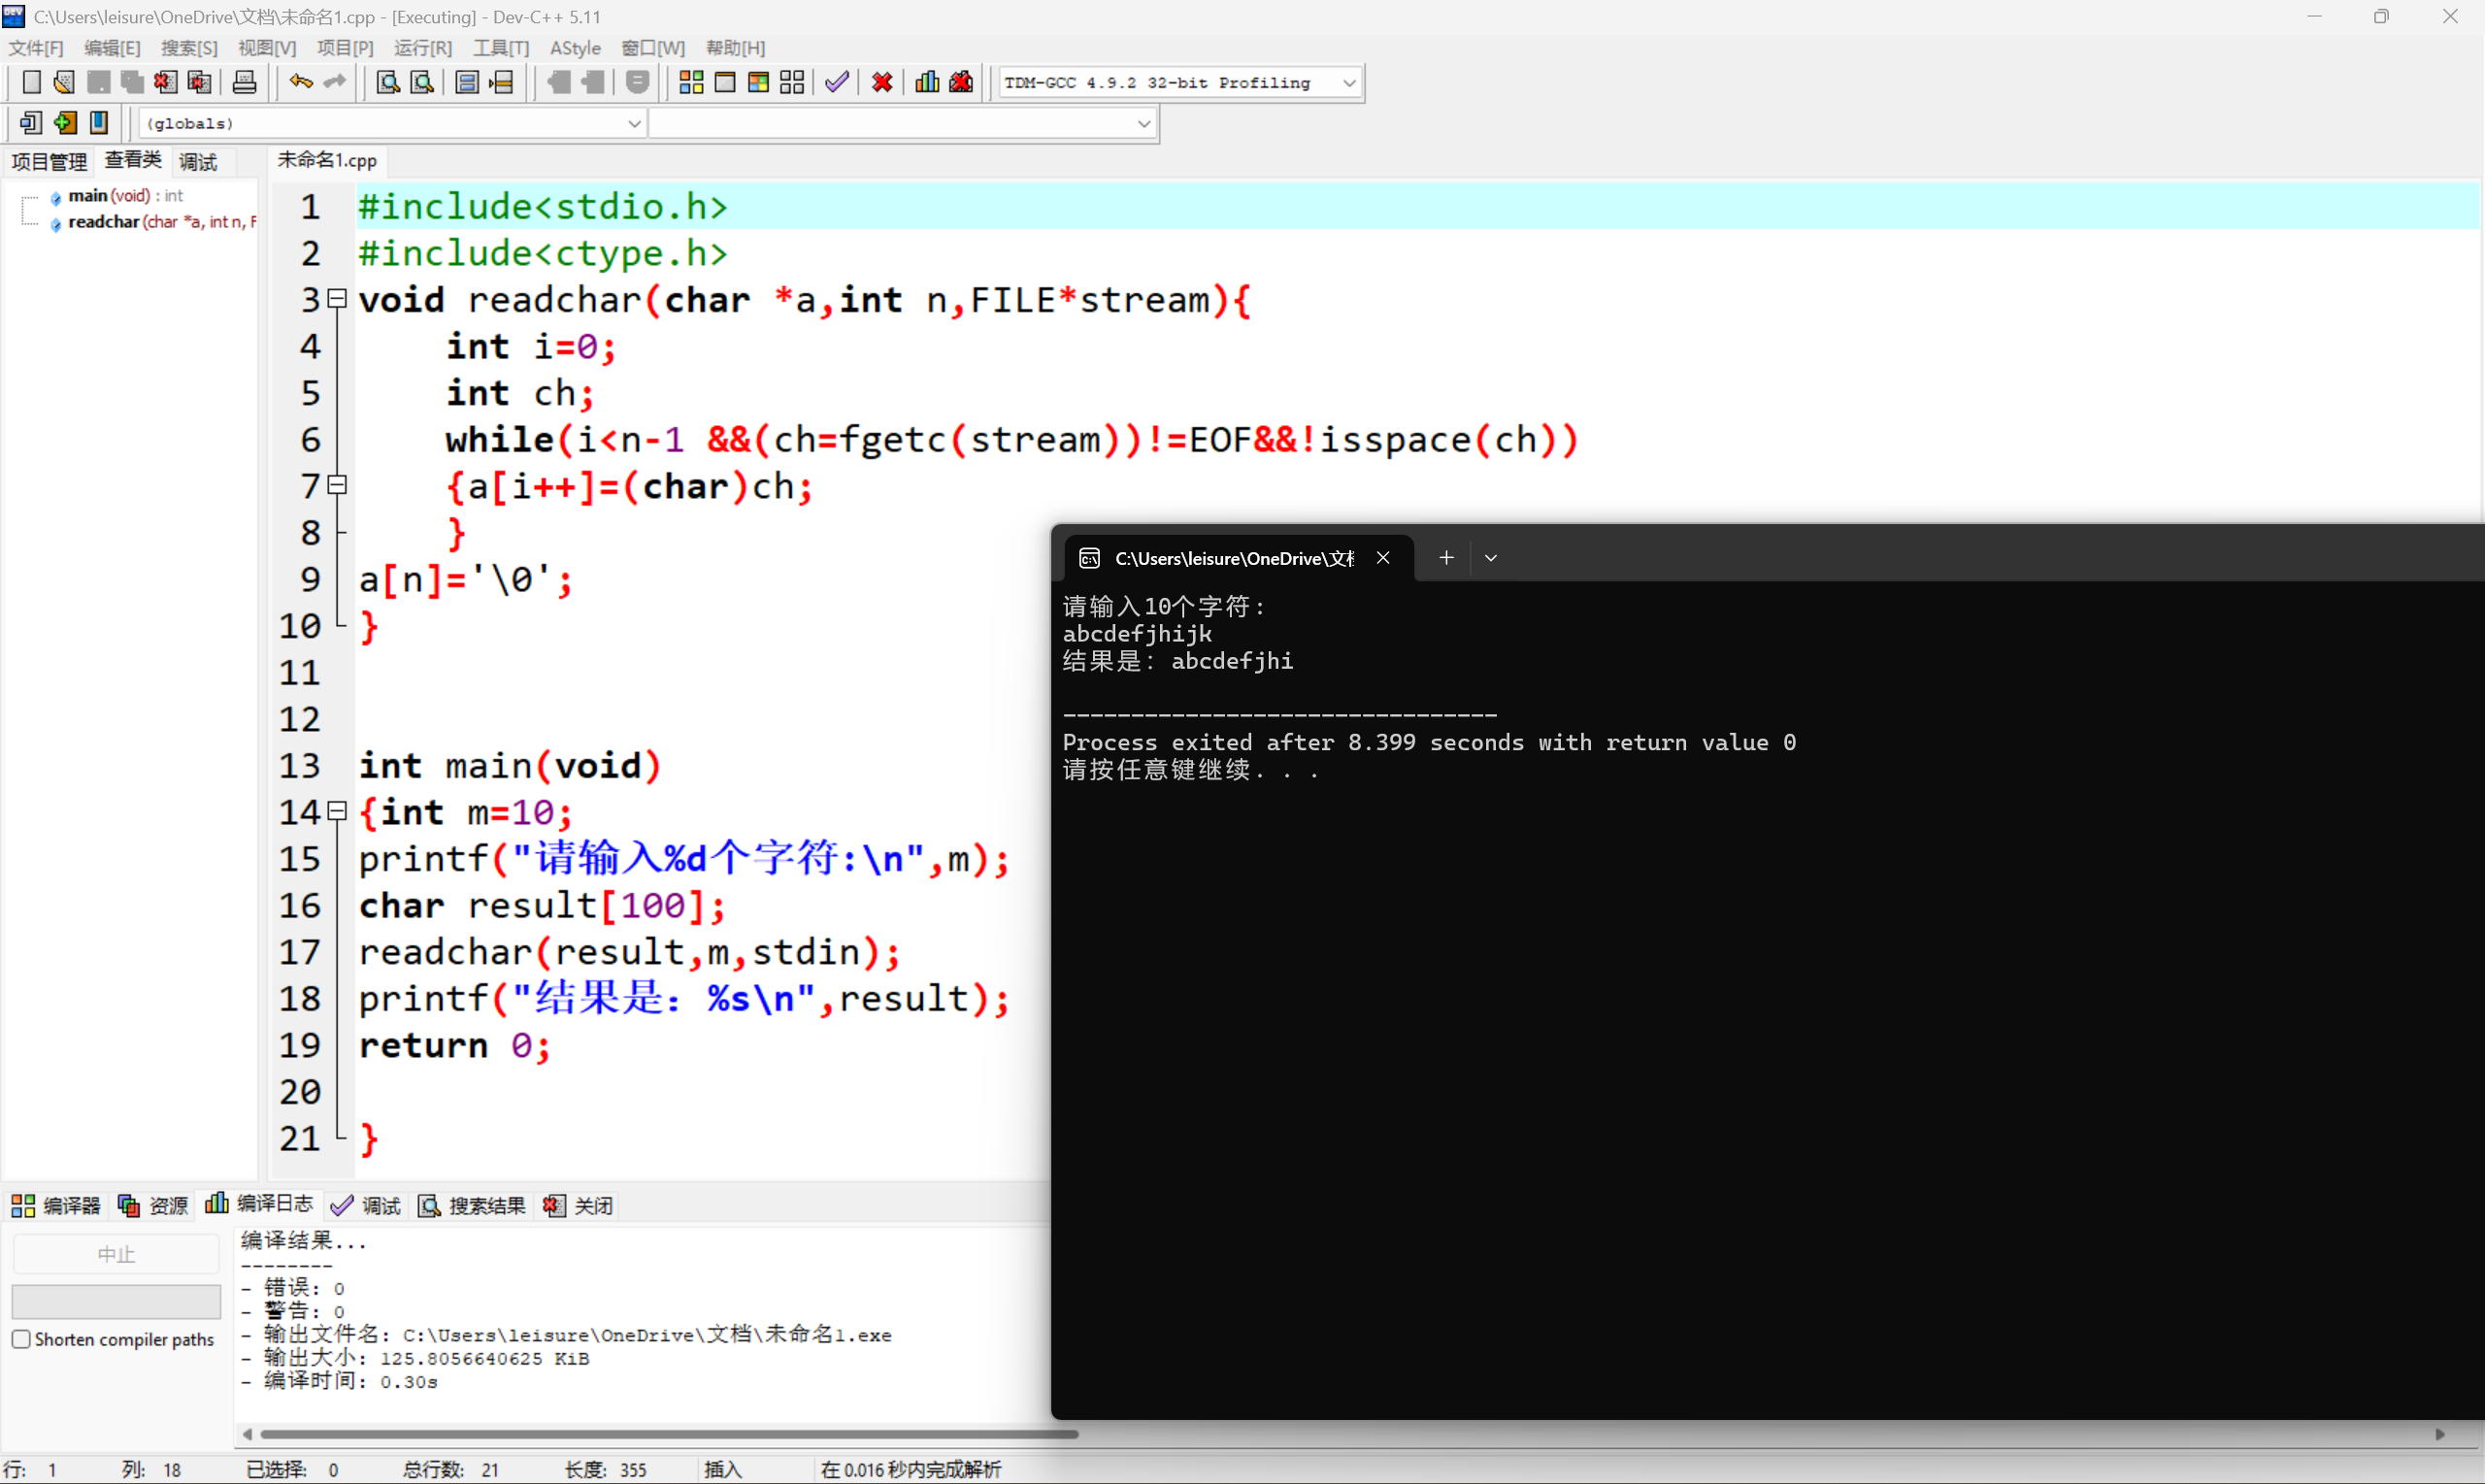Open the Find dialog with magnifier icon
2485x1484 pixels.
point(387,82)
